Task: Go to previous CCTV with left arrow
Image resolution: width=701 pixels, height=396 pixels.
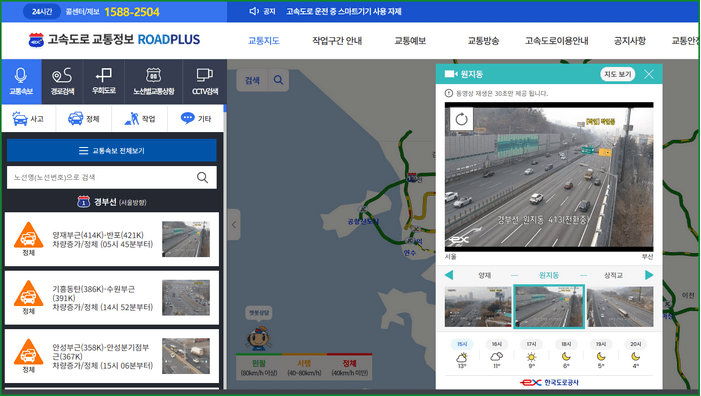Action: [449, 275]
